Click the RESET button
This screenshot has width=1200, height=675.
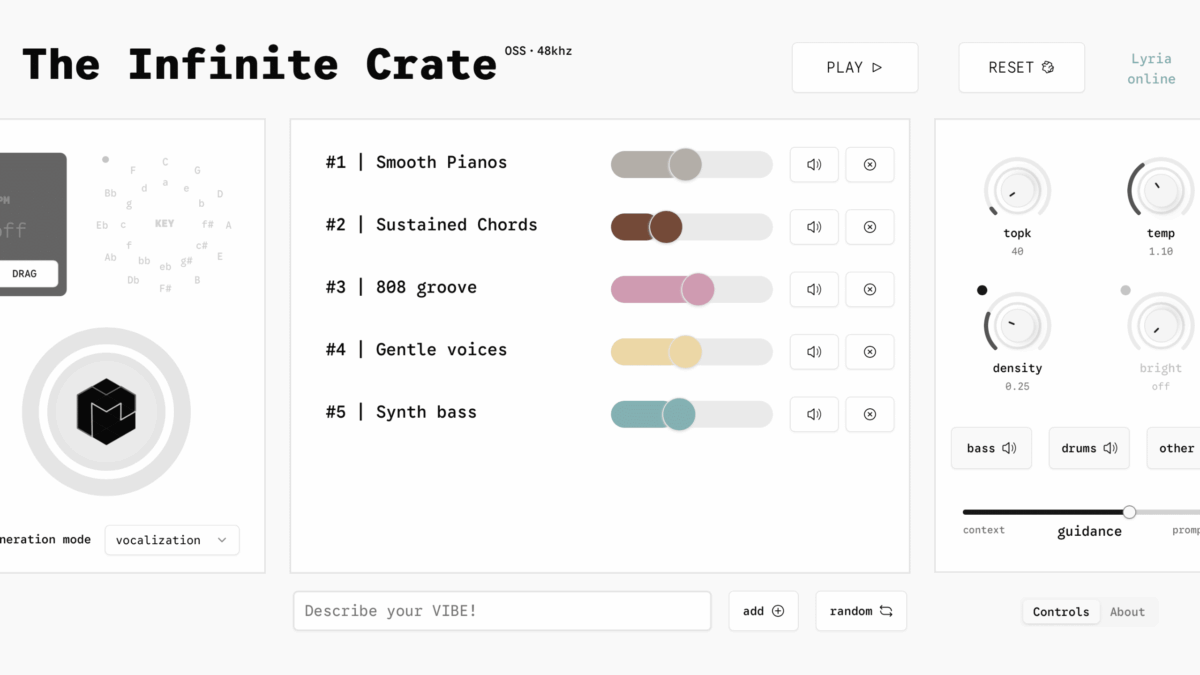click(1021, 68)
